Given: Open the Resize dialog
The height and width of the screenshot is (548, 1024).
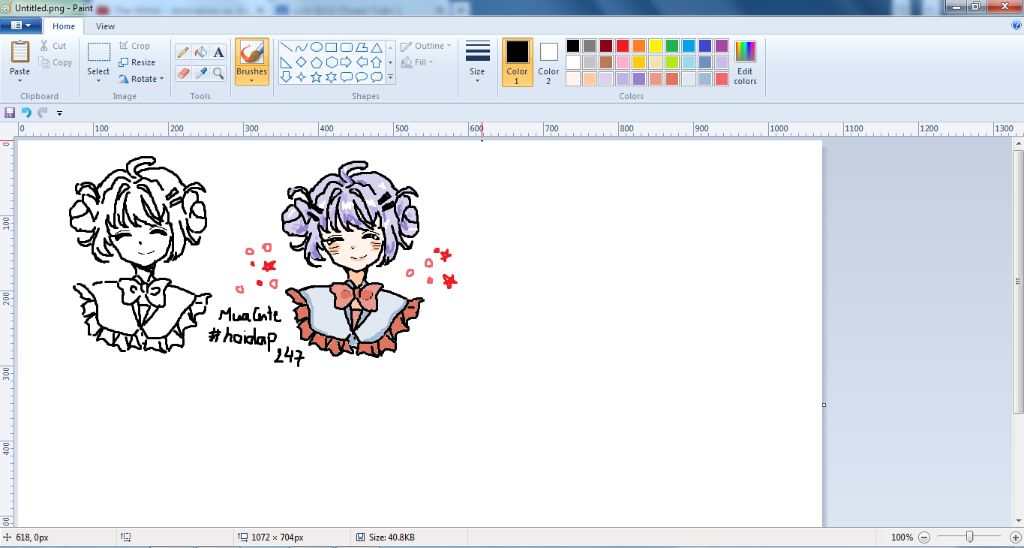Looking at the screenshot, I should 137,63.
